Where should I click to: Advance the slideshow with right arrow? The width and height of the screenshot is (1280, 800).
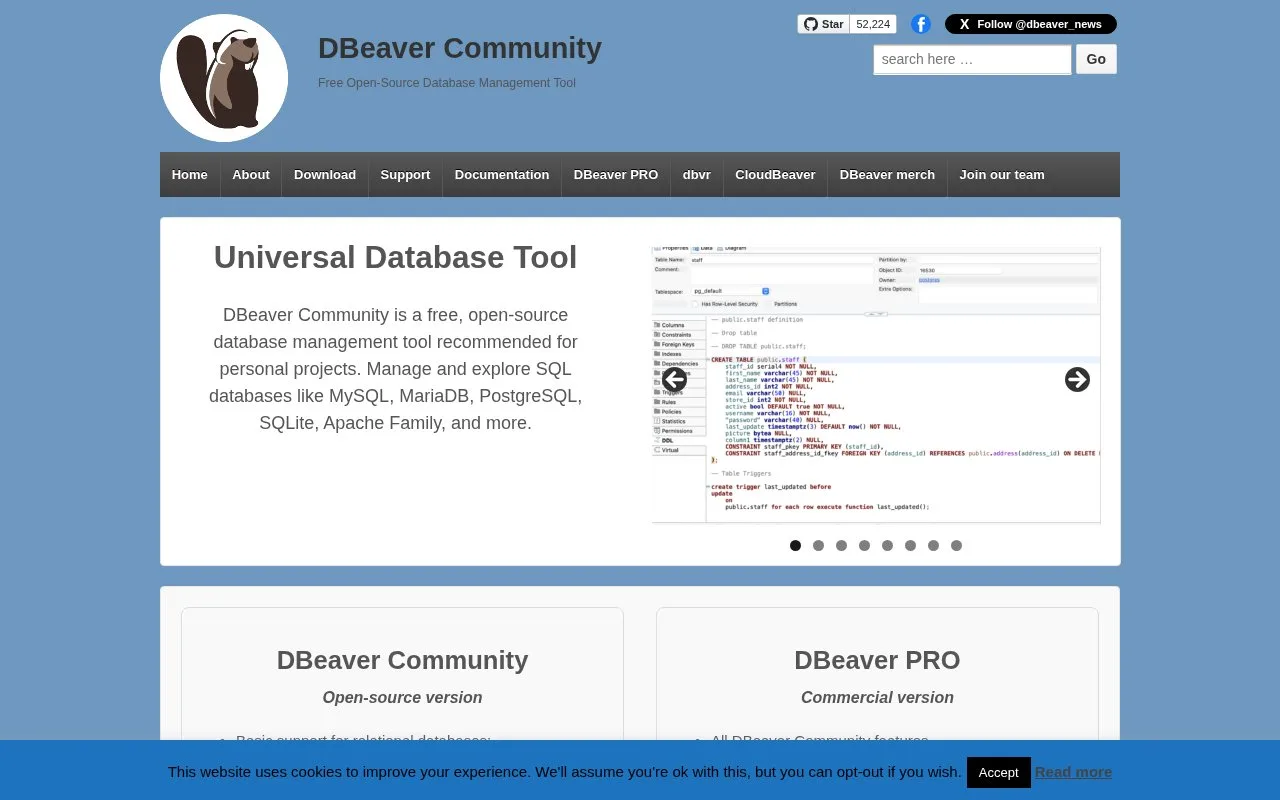coord(1077,380)
